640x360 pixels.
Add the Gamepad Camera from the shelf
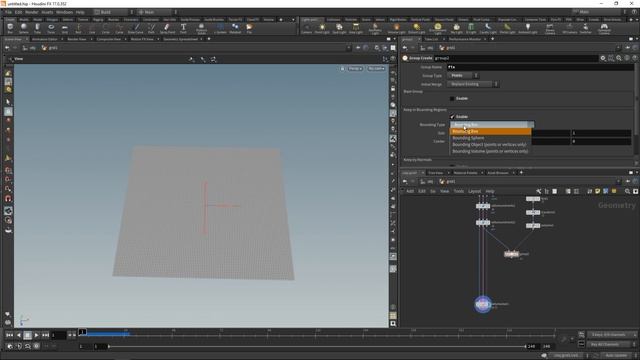[x=604, y=28]
